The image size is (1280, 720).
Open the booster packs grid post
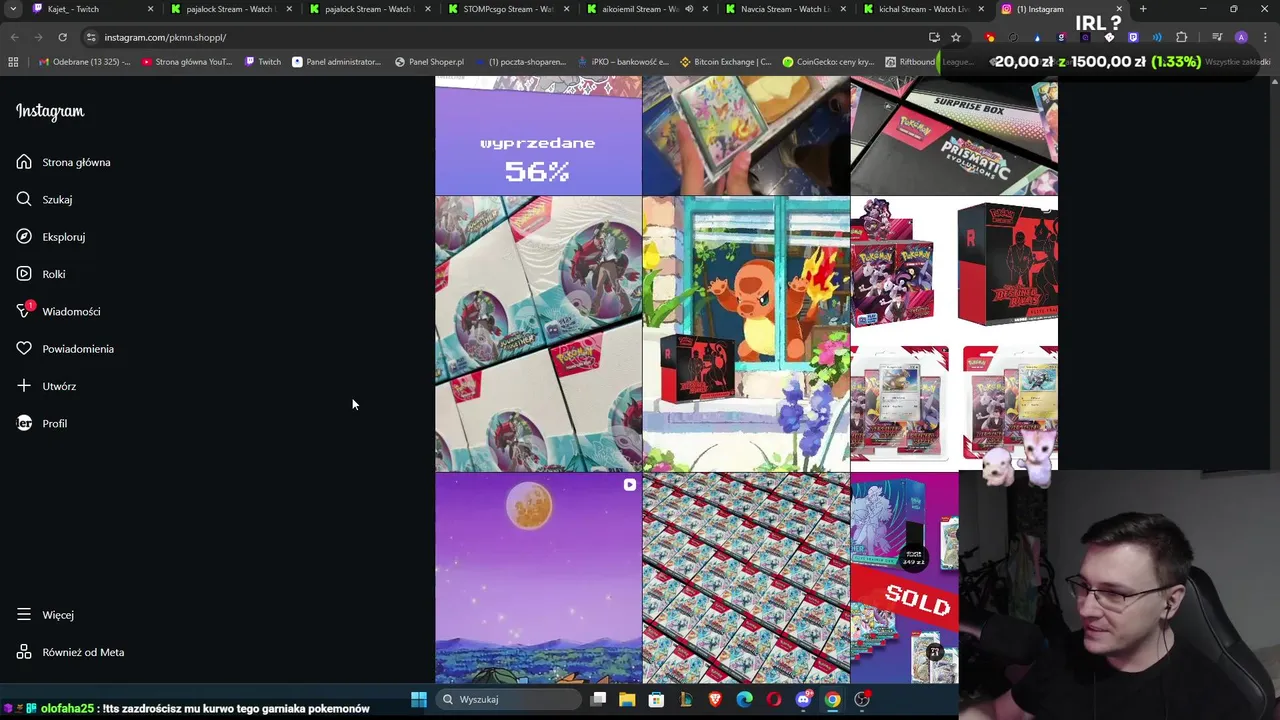point(746,578)
